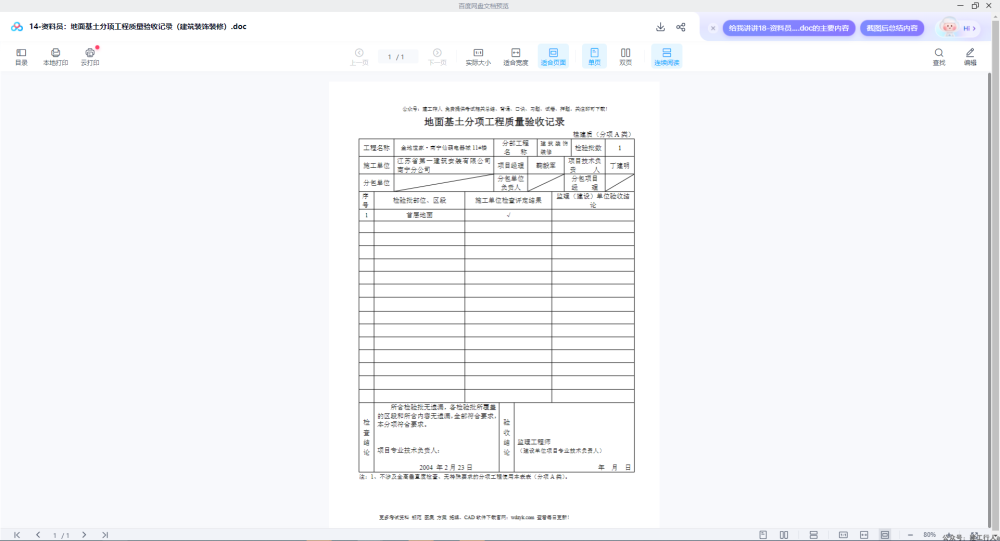Open the 云打印 cloud print option
1000x541 pixels.
(90, 56)
